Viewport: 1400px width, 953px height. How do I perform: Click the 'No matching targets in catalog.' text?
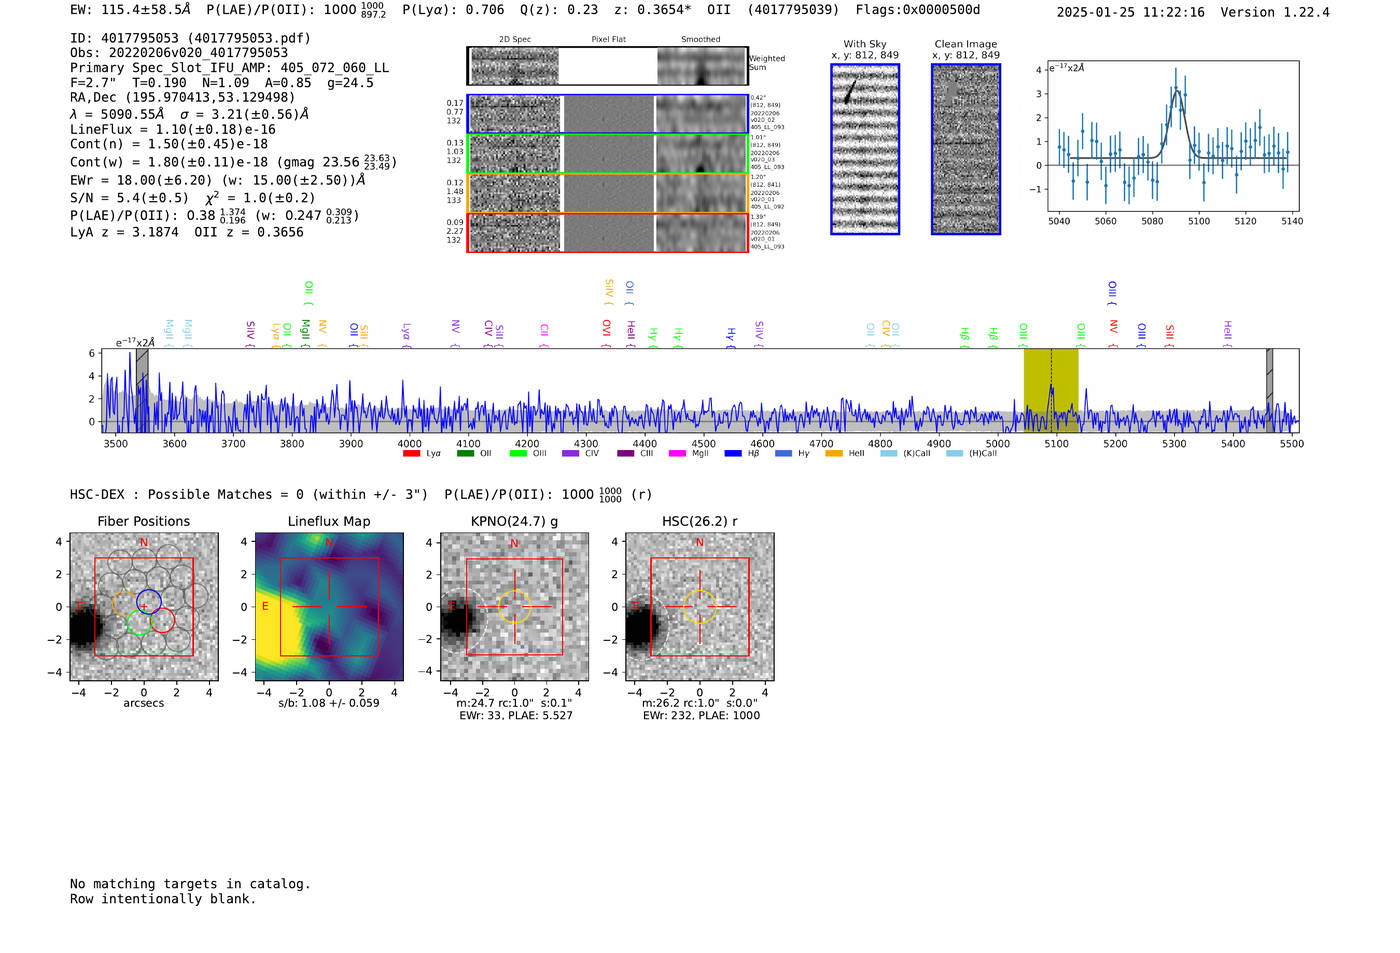pyautogui.click(x=190, y=884)
